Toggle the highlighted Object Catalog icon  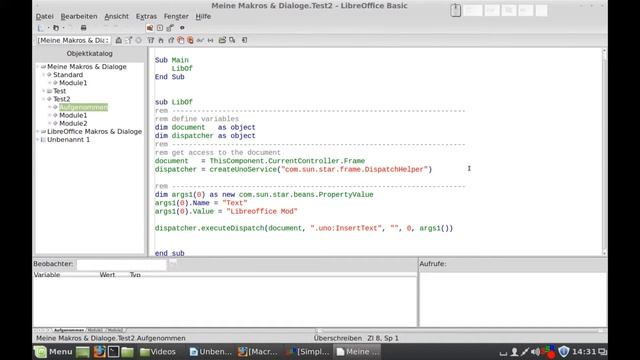[150, 28]
